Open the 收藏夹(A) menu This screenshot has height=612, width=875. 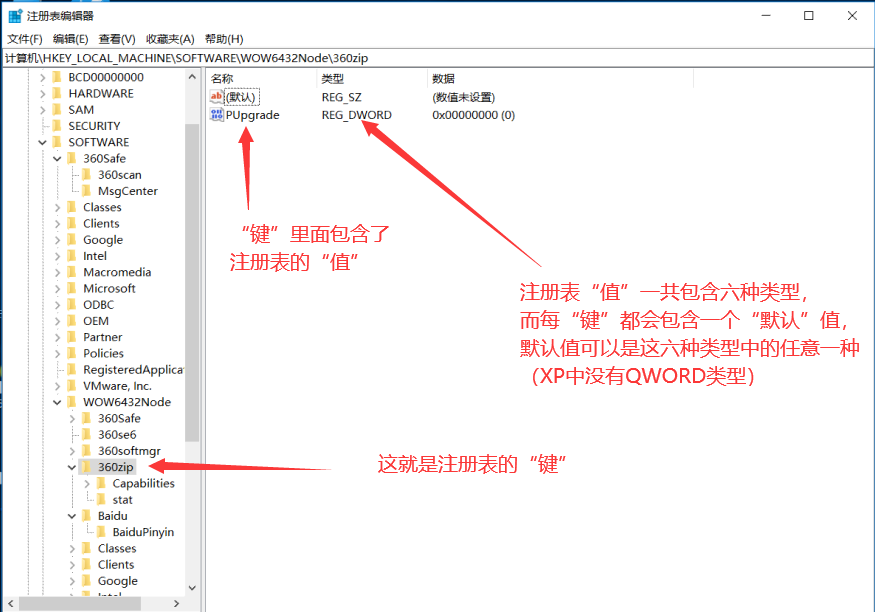point(170,39)
